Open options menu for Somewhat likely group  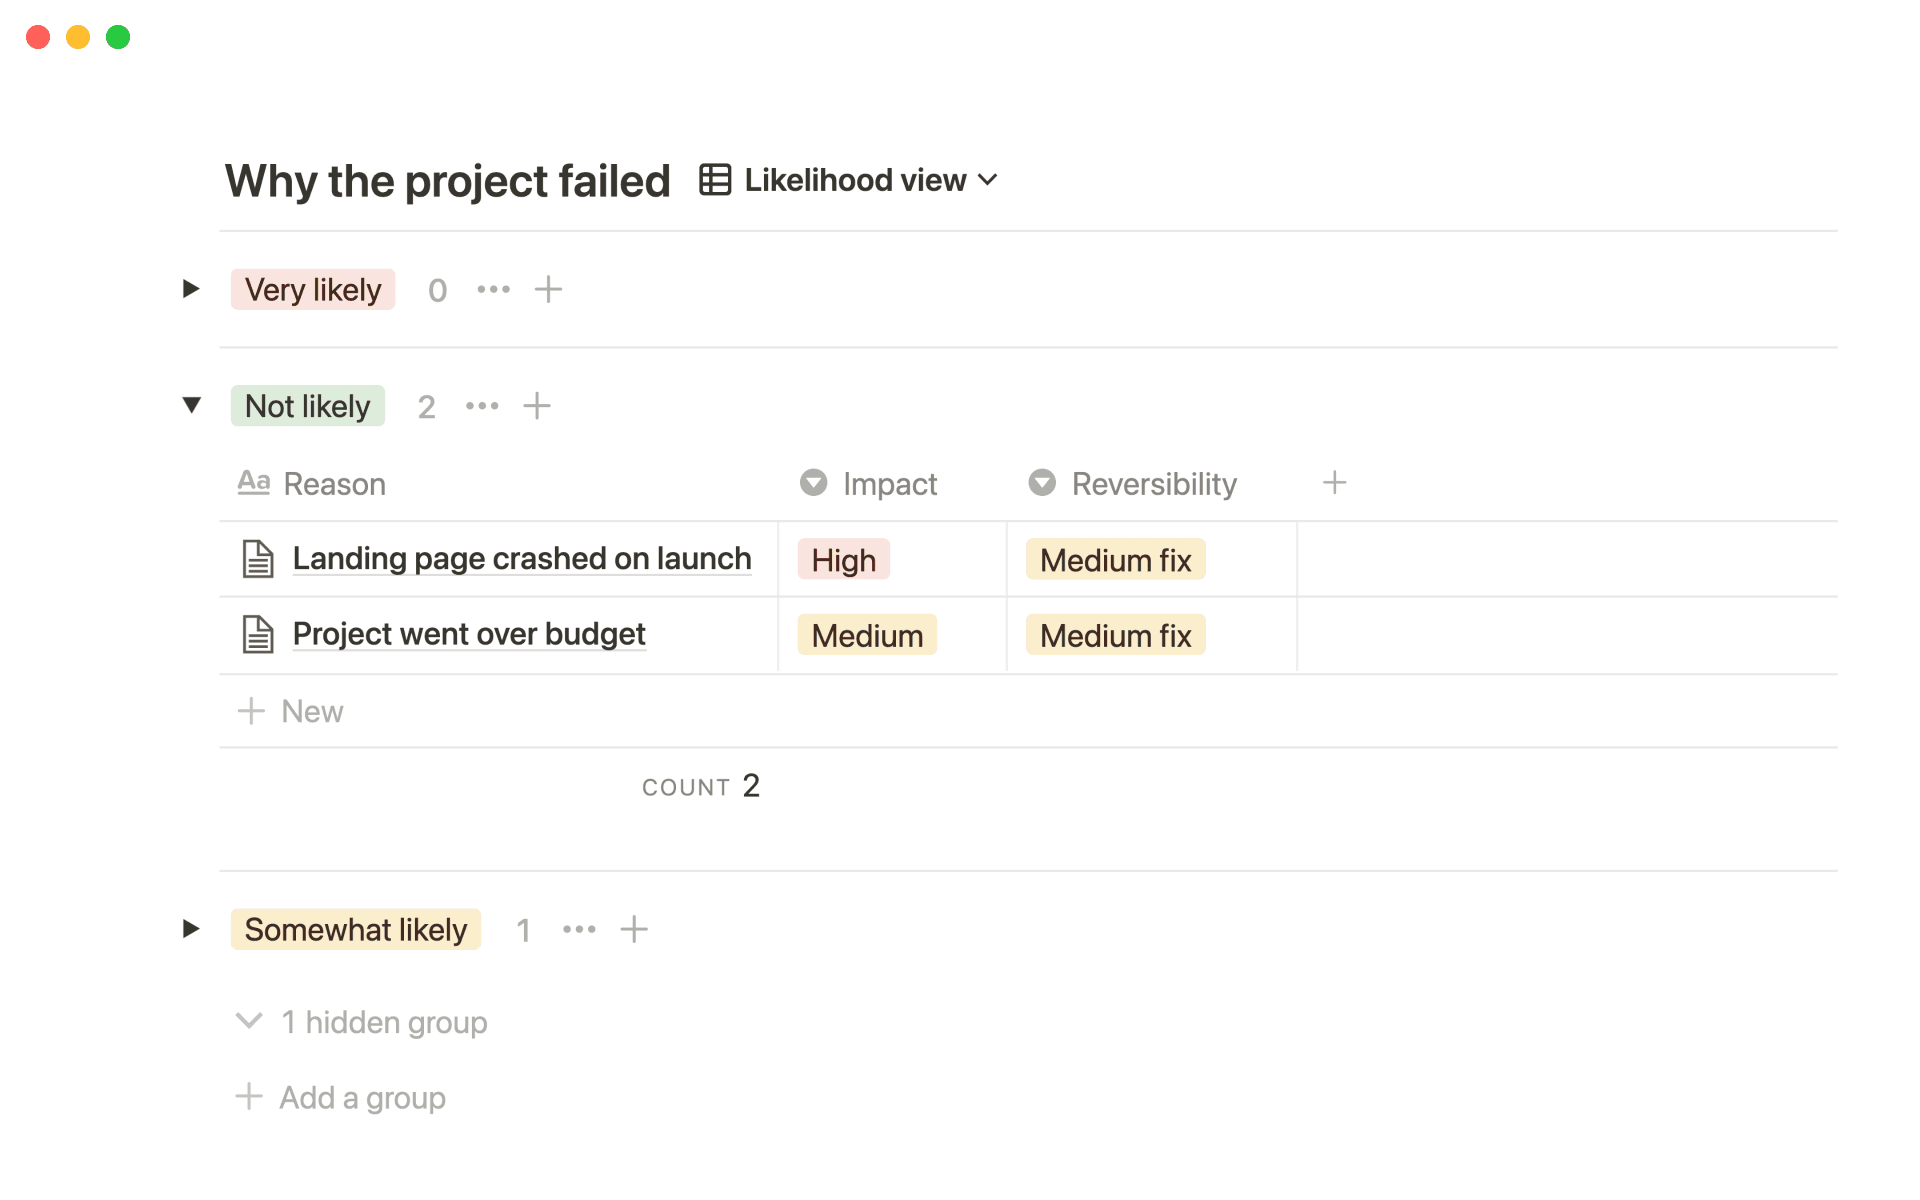tap(578, 929)
